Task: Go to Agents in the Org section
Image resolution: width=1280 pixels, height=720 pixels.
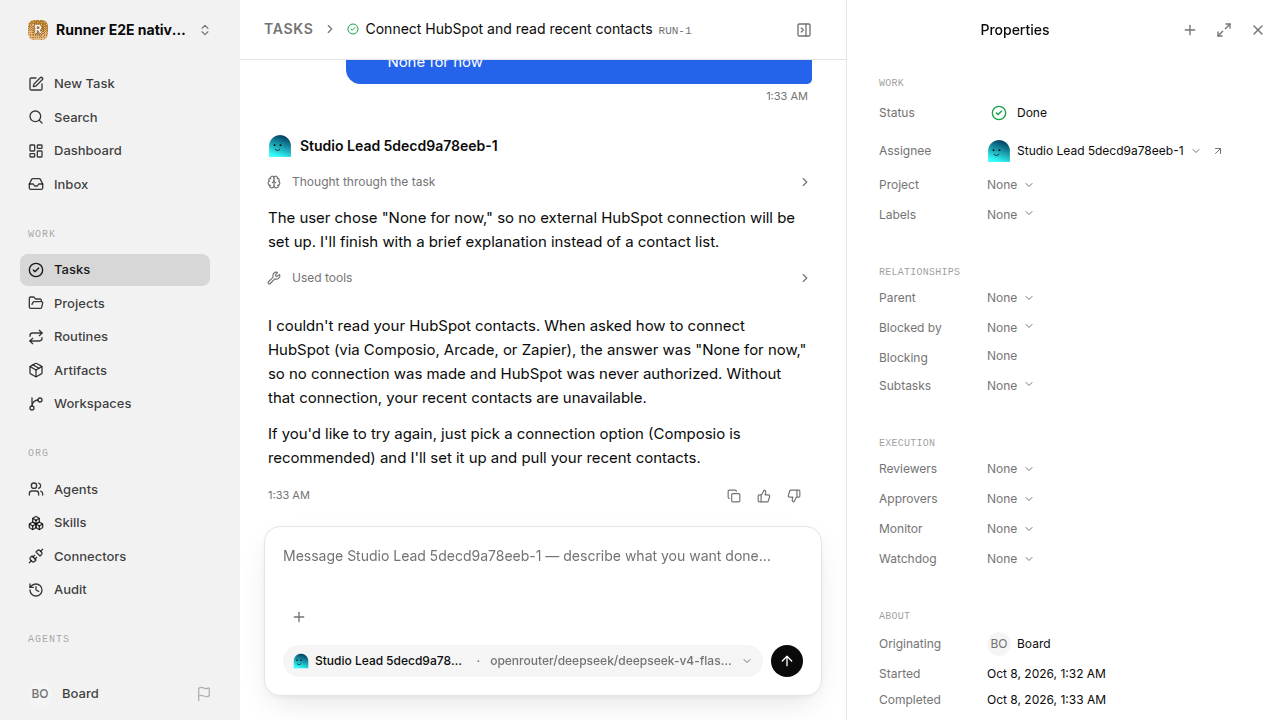Action: click(x=115, y=489)
